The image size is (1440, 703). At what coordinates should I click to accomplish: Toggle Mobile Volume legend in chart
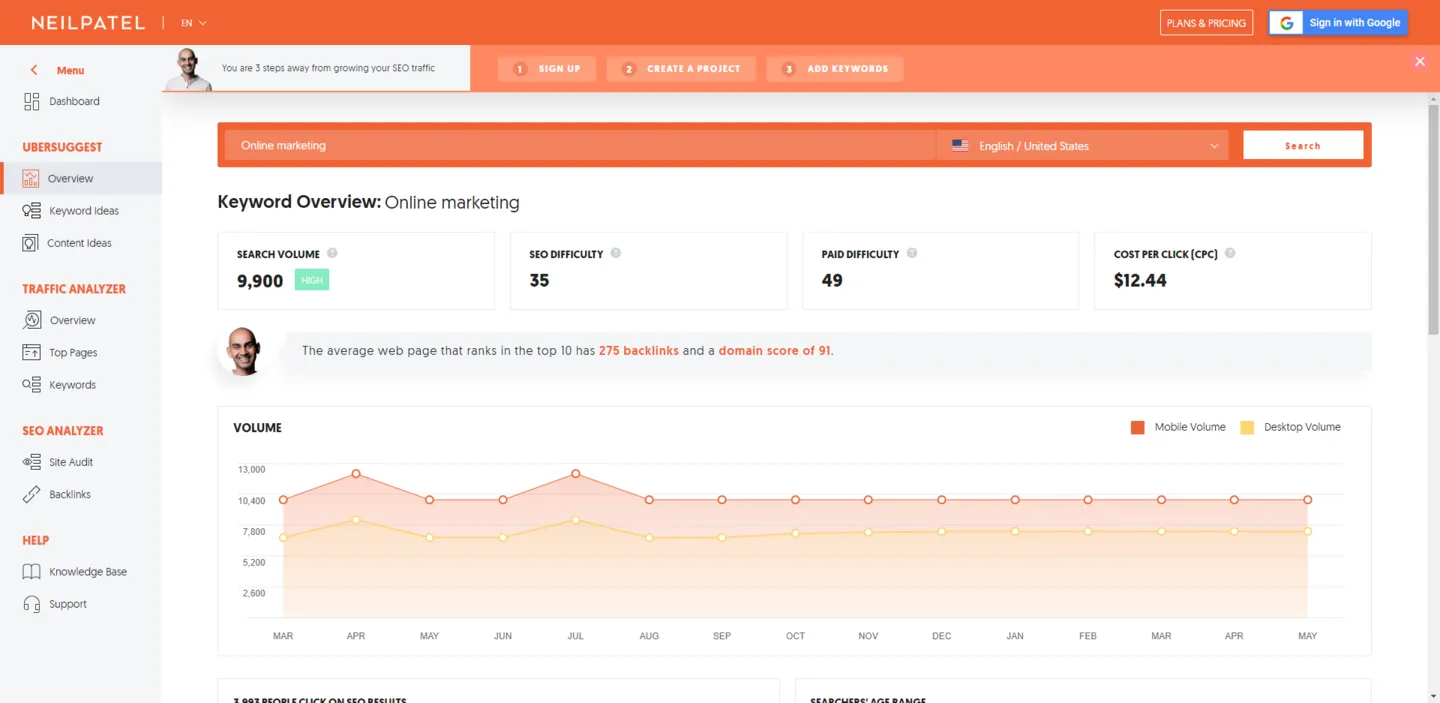point(1178,427)
